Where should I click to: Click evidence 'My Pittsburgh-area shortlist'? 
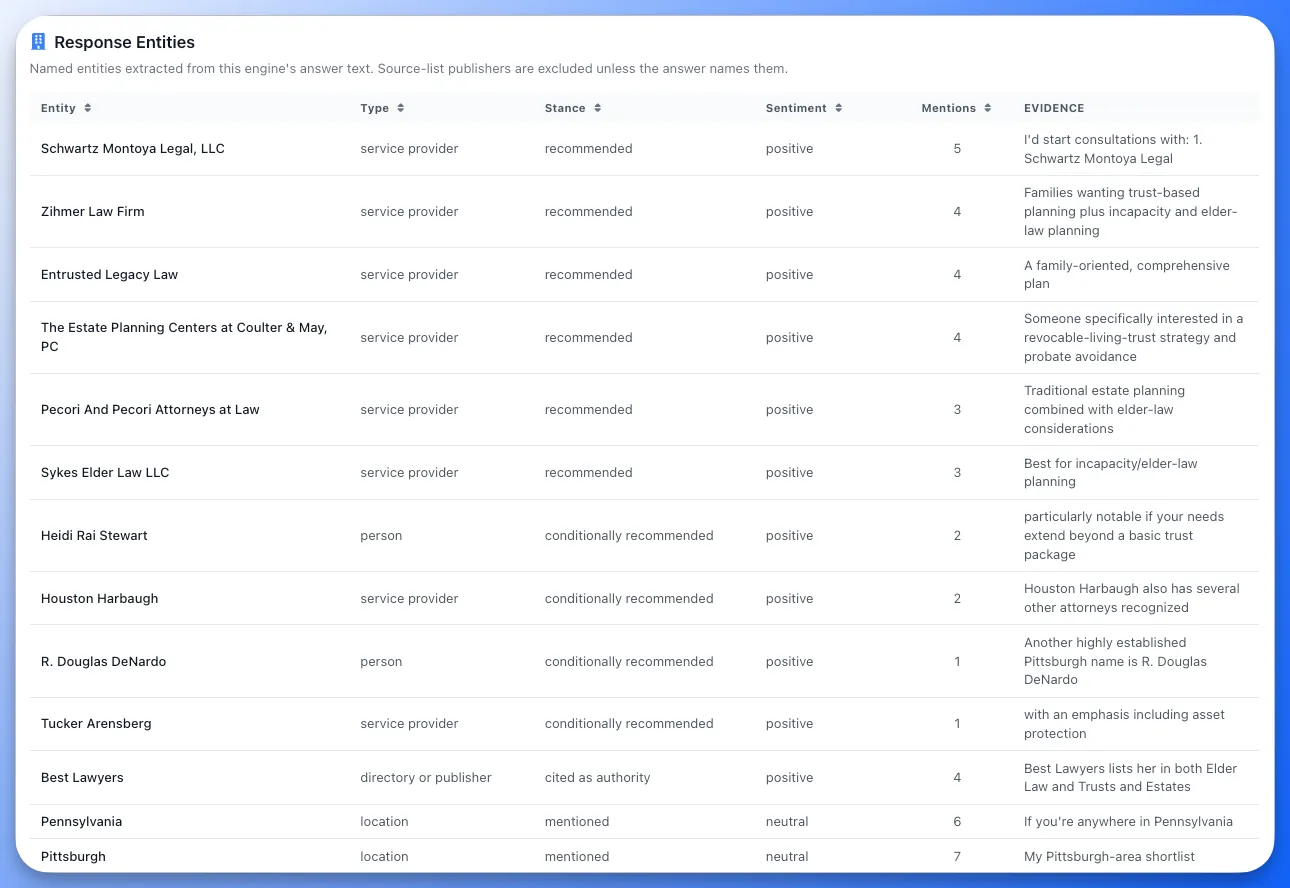[x=1109, y=857]
